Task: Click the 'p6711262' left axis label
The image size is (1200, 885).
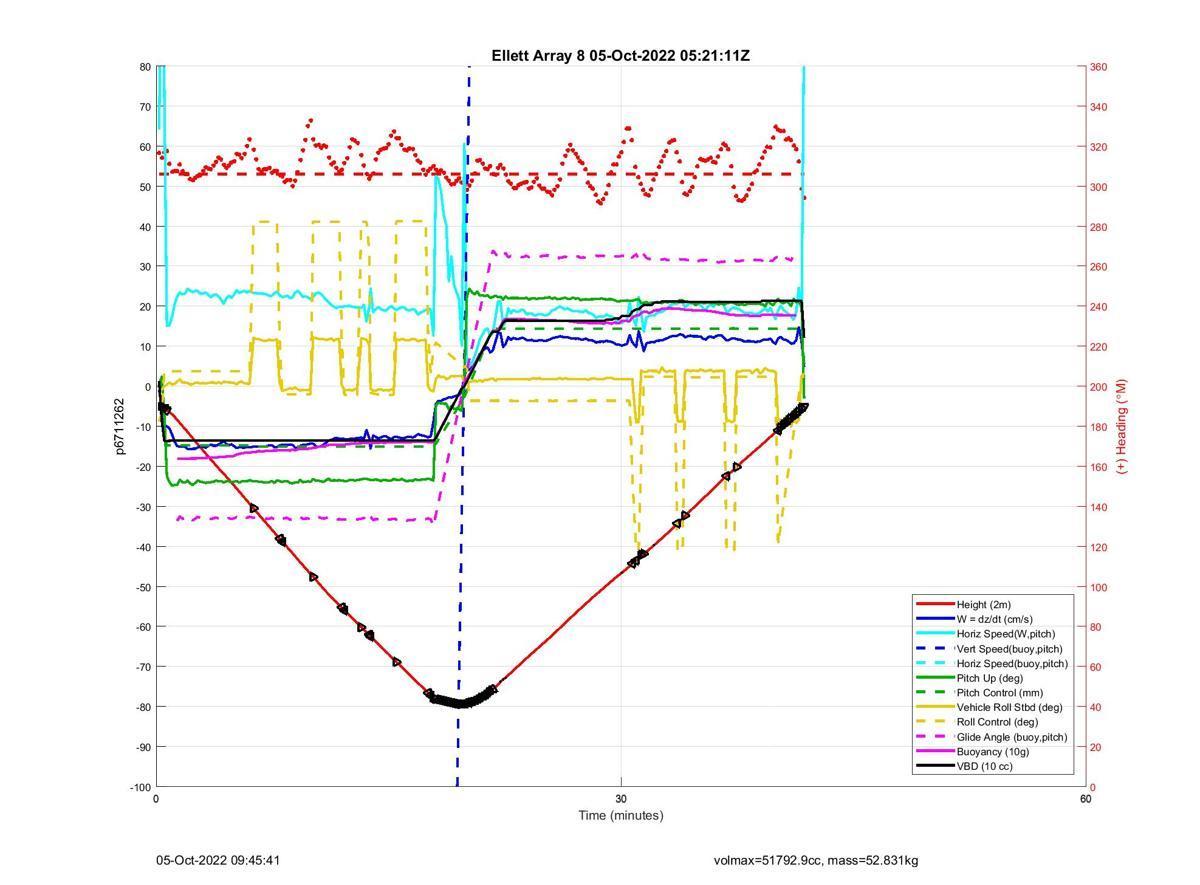Action: [x=120, y=427]
